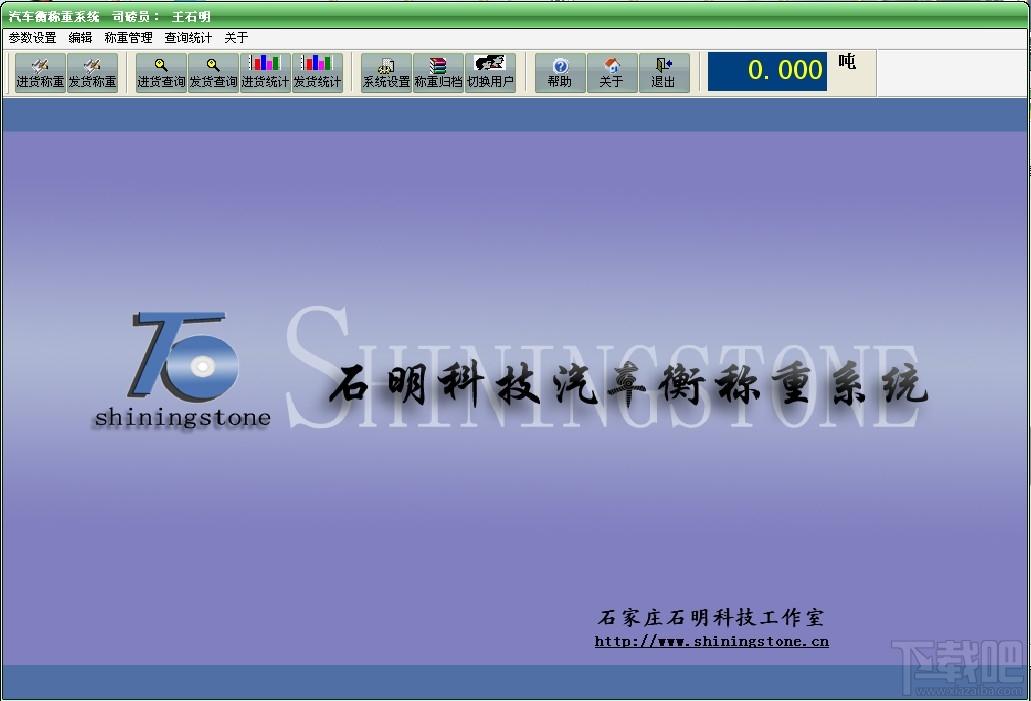This screenshot has width=1031, height=701.
Task: Exit program with 退出 button
Action: (663, 73)
